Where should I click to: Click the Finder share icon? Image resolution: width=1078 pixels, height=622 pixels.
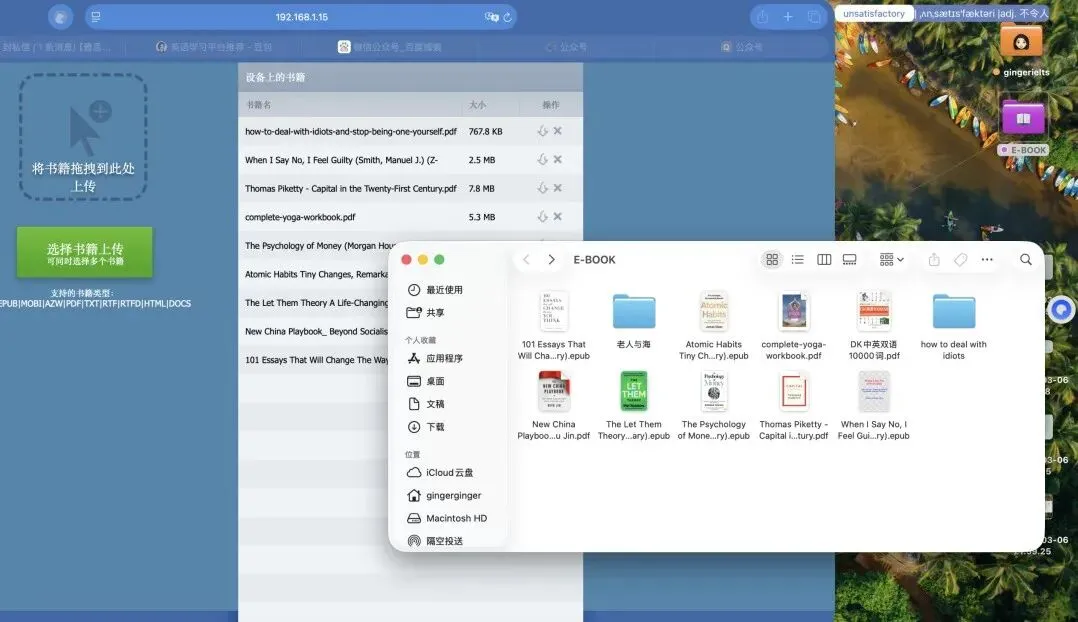point(934,259)
